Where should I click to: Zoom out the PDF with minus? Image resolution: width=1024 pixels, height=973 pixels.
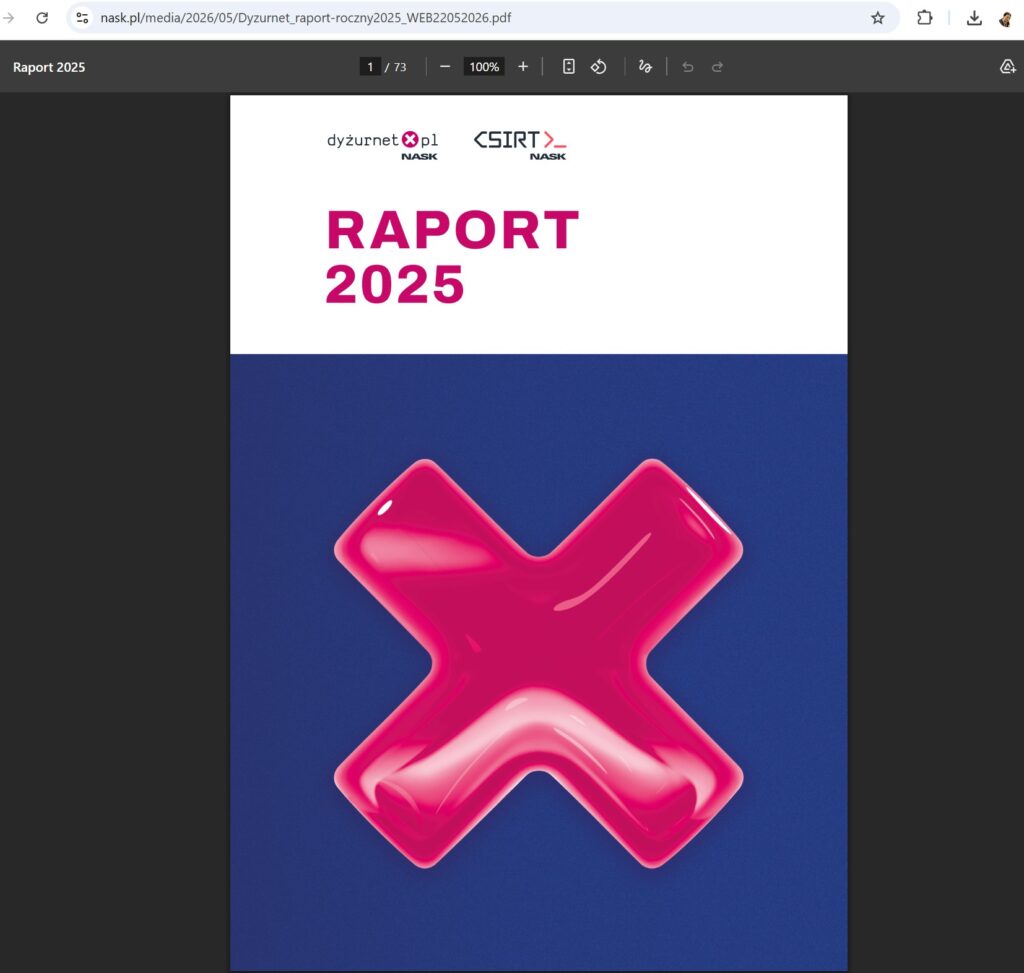[x=445, y=67]
